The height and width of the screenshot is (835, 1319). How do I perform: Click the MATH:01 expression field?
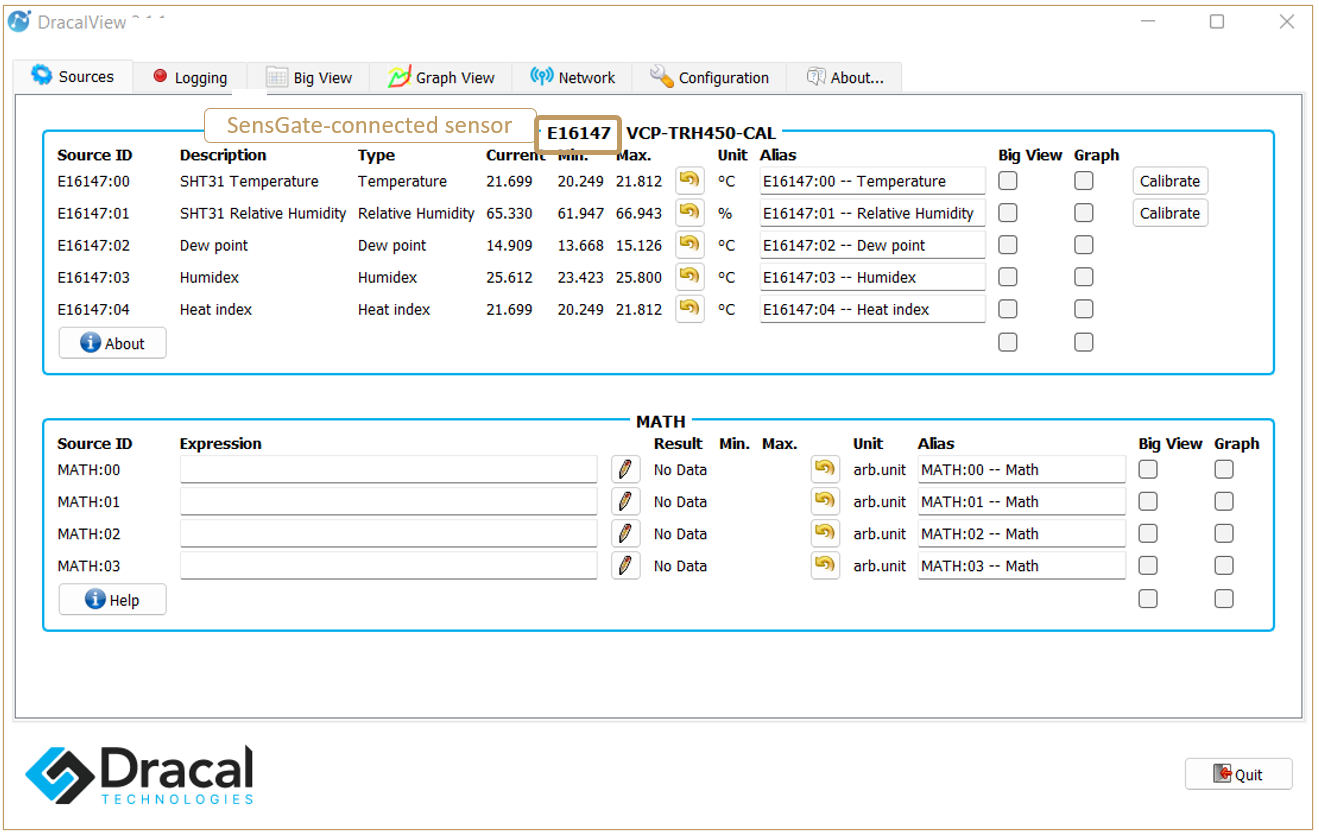388,502
